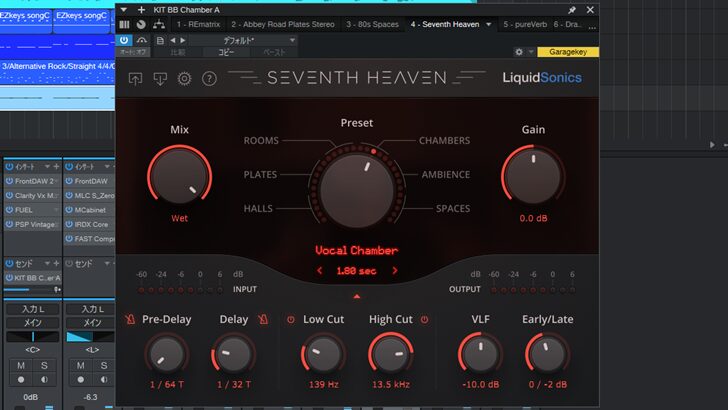
Task: Select the HALLS preset category
Action: pos(258,208)
